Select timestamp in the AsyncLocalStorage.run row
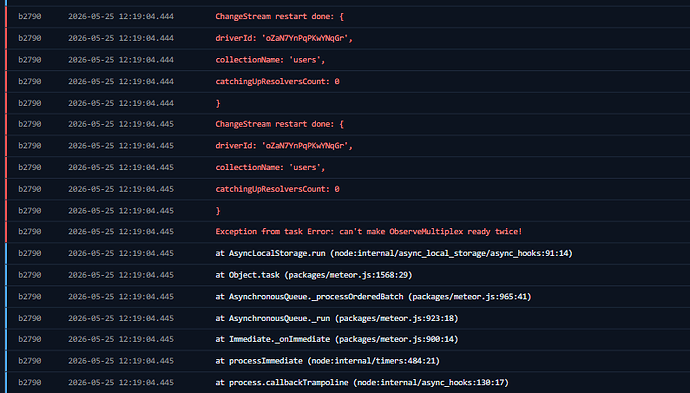This screenshot has width=690, height=393. click(121, 253)
